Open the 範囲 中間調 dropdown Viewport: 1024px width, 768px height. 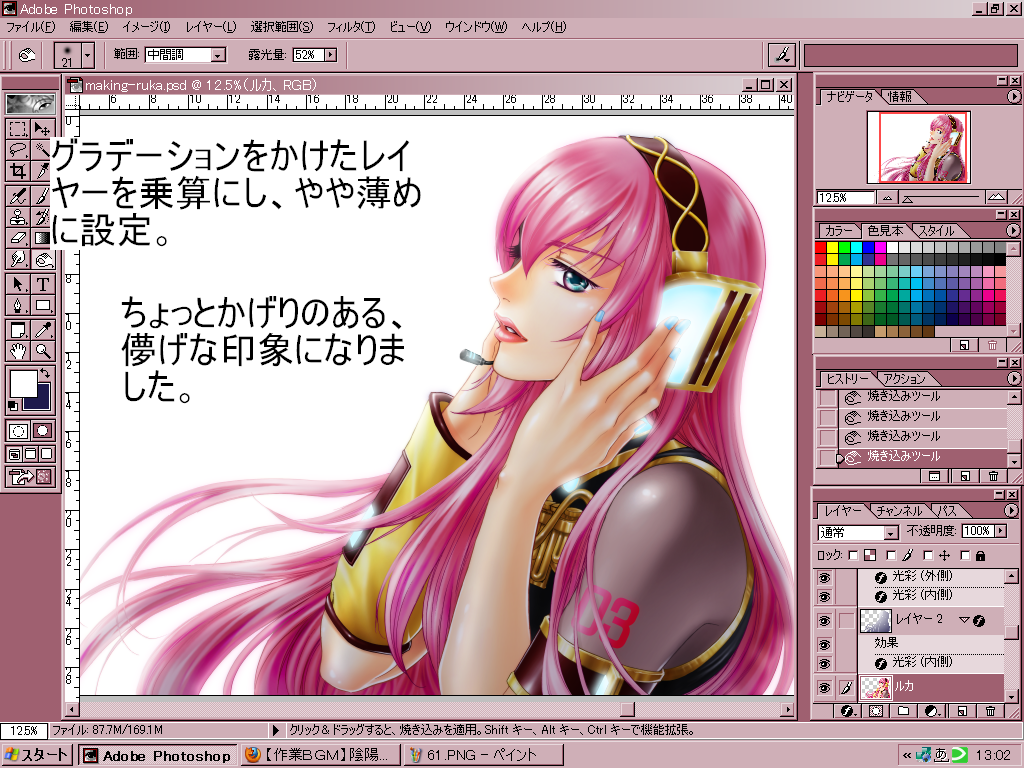pos(185,55)
